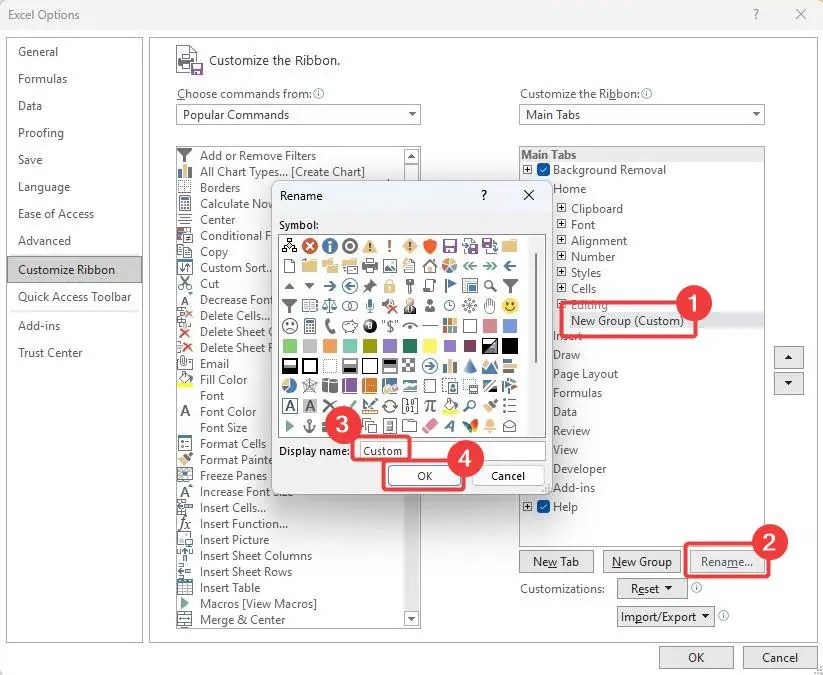
Task: Expand the Cells group
Action: 561,288
